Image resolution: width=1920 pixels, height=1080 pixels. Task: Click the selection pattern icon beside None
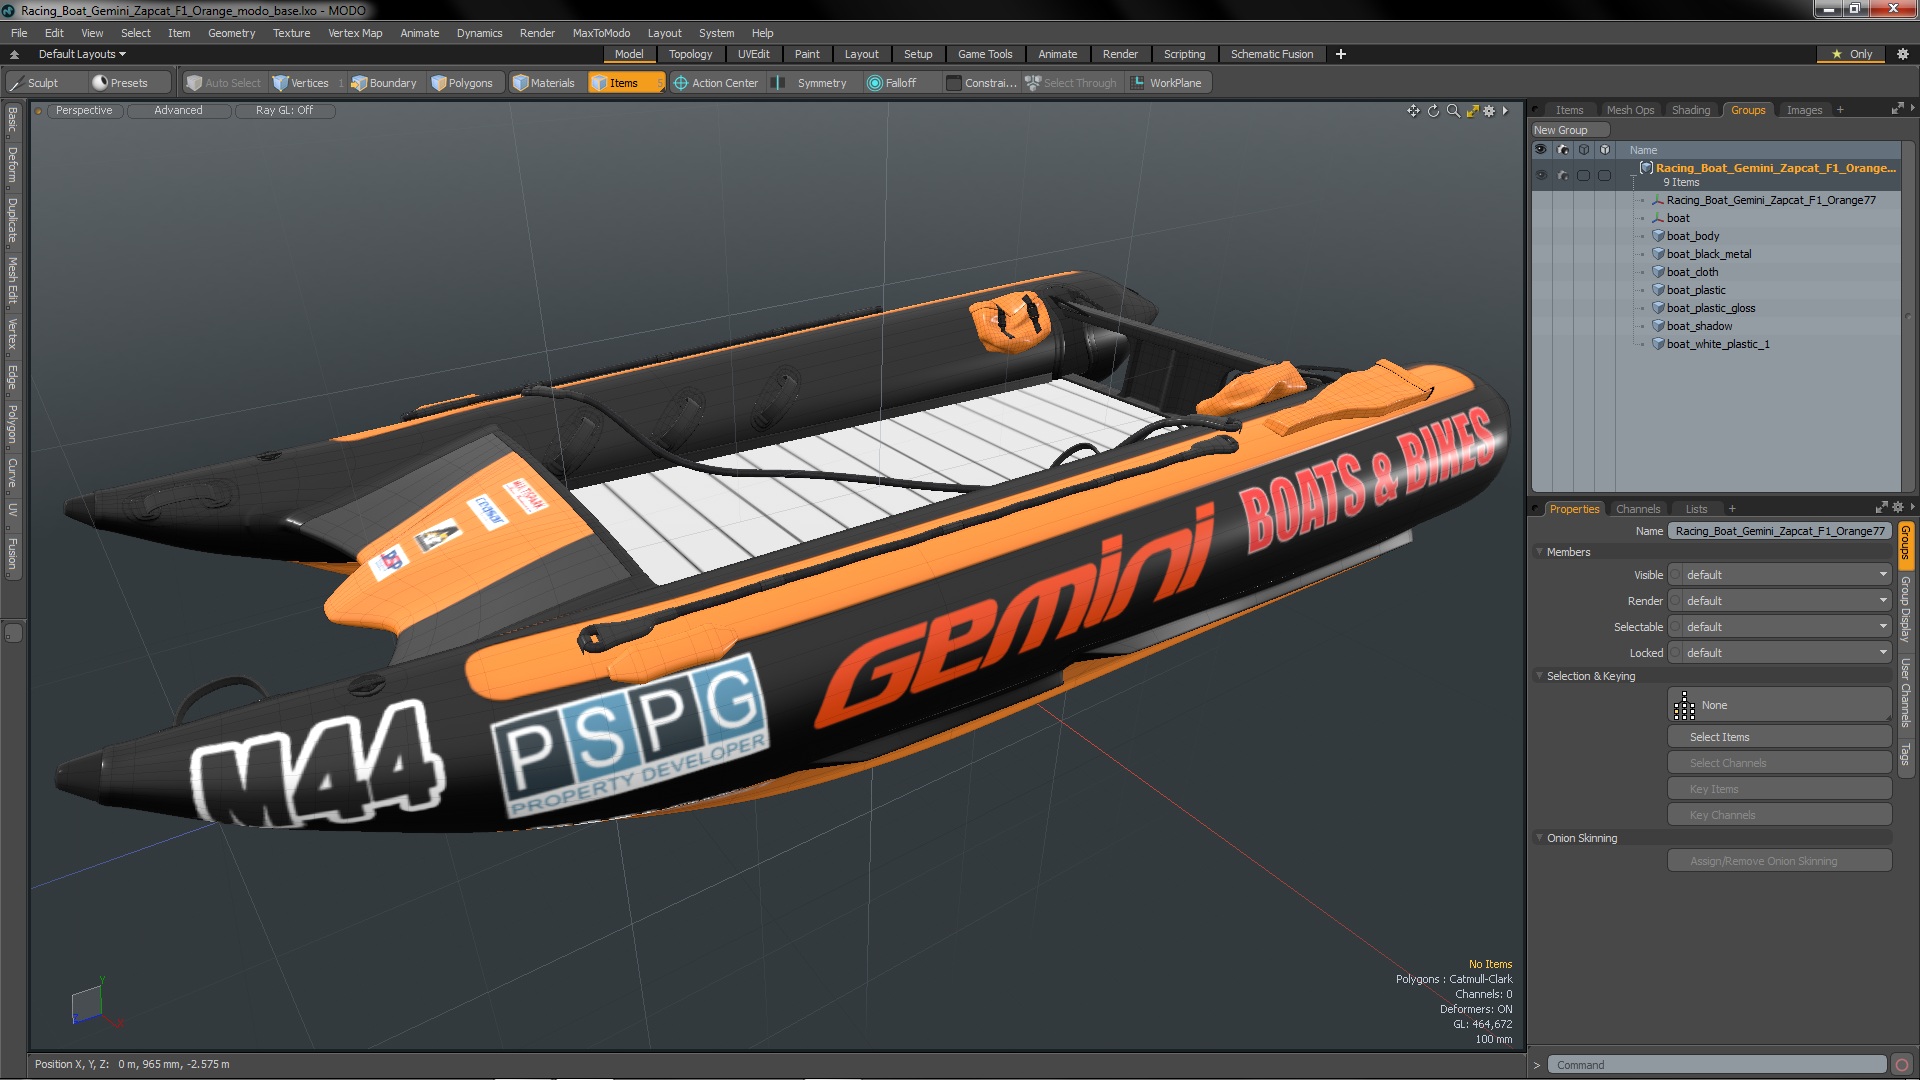click(1684, 706)
